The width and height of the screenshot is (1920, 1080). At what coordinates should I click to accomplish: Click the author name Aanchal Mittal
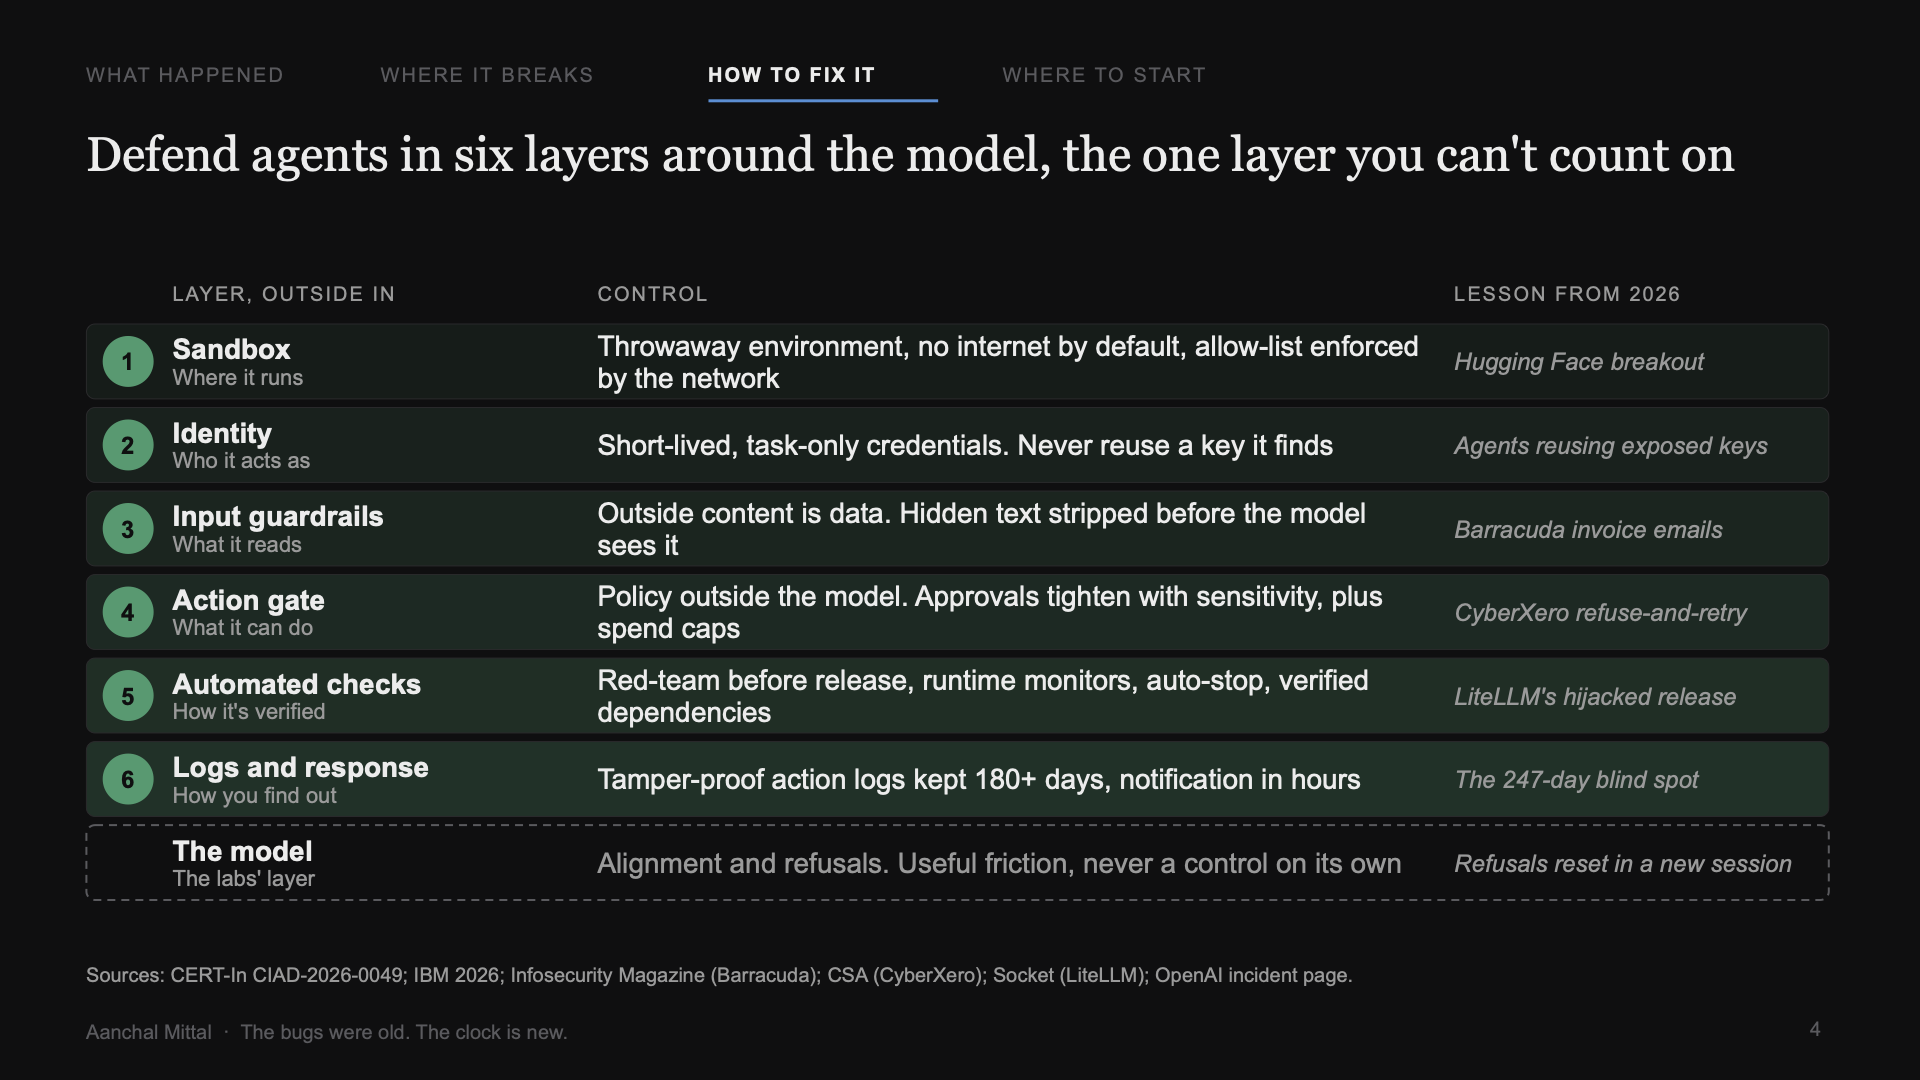(x=149, y=1032)
